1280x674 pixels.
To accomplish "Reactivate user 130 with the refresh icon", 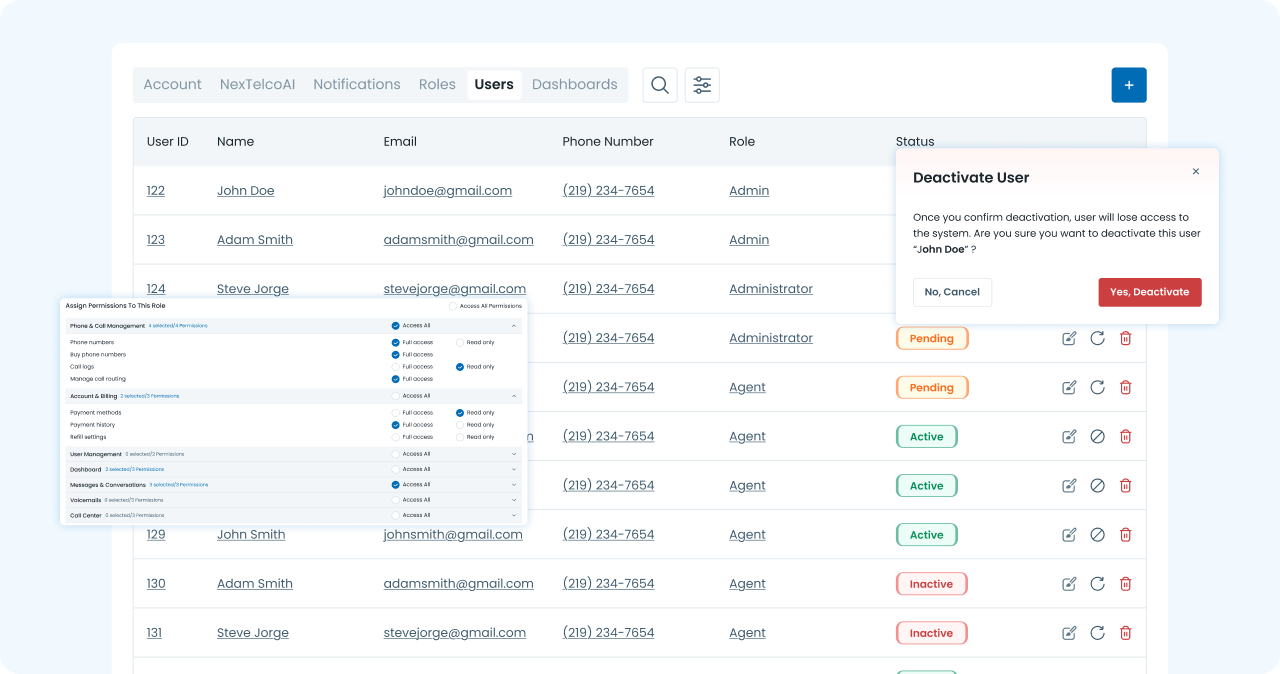I will pyautogui.click(x=1097, y=584).
